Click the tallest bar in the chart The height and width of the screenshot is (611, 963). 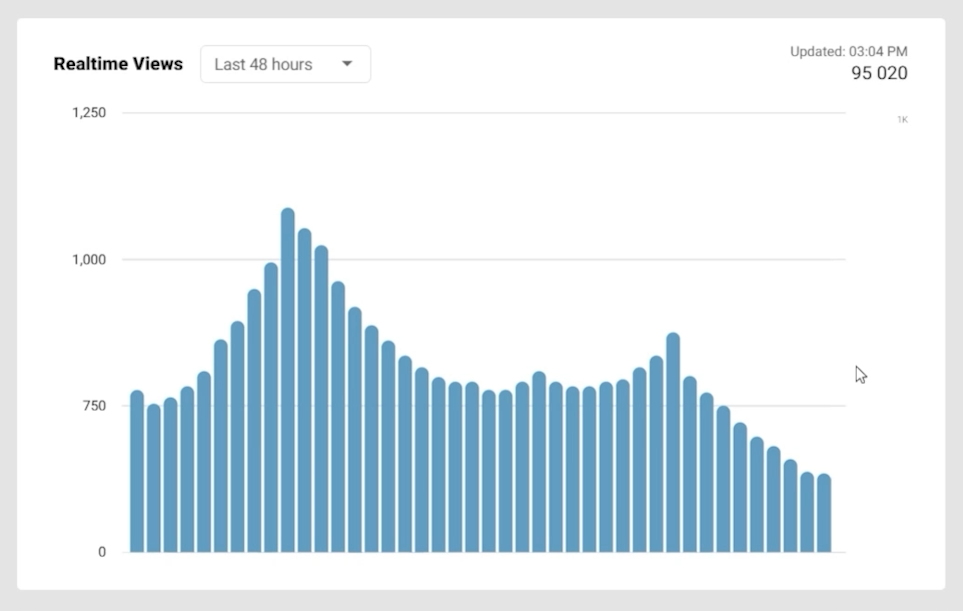288,380
